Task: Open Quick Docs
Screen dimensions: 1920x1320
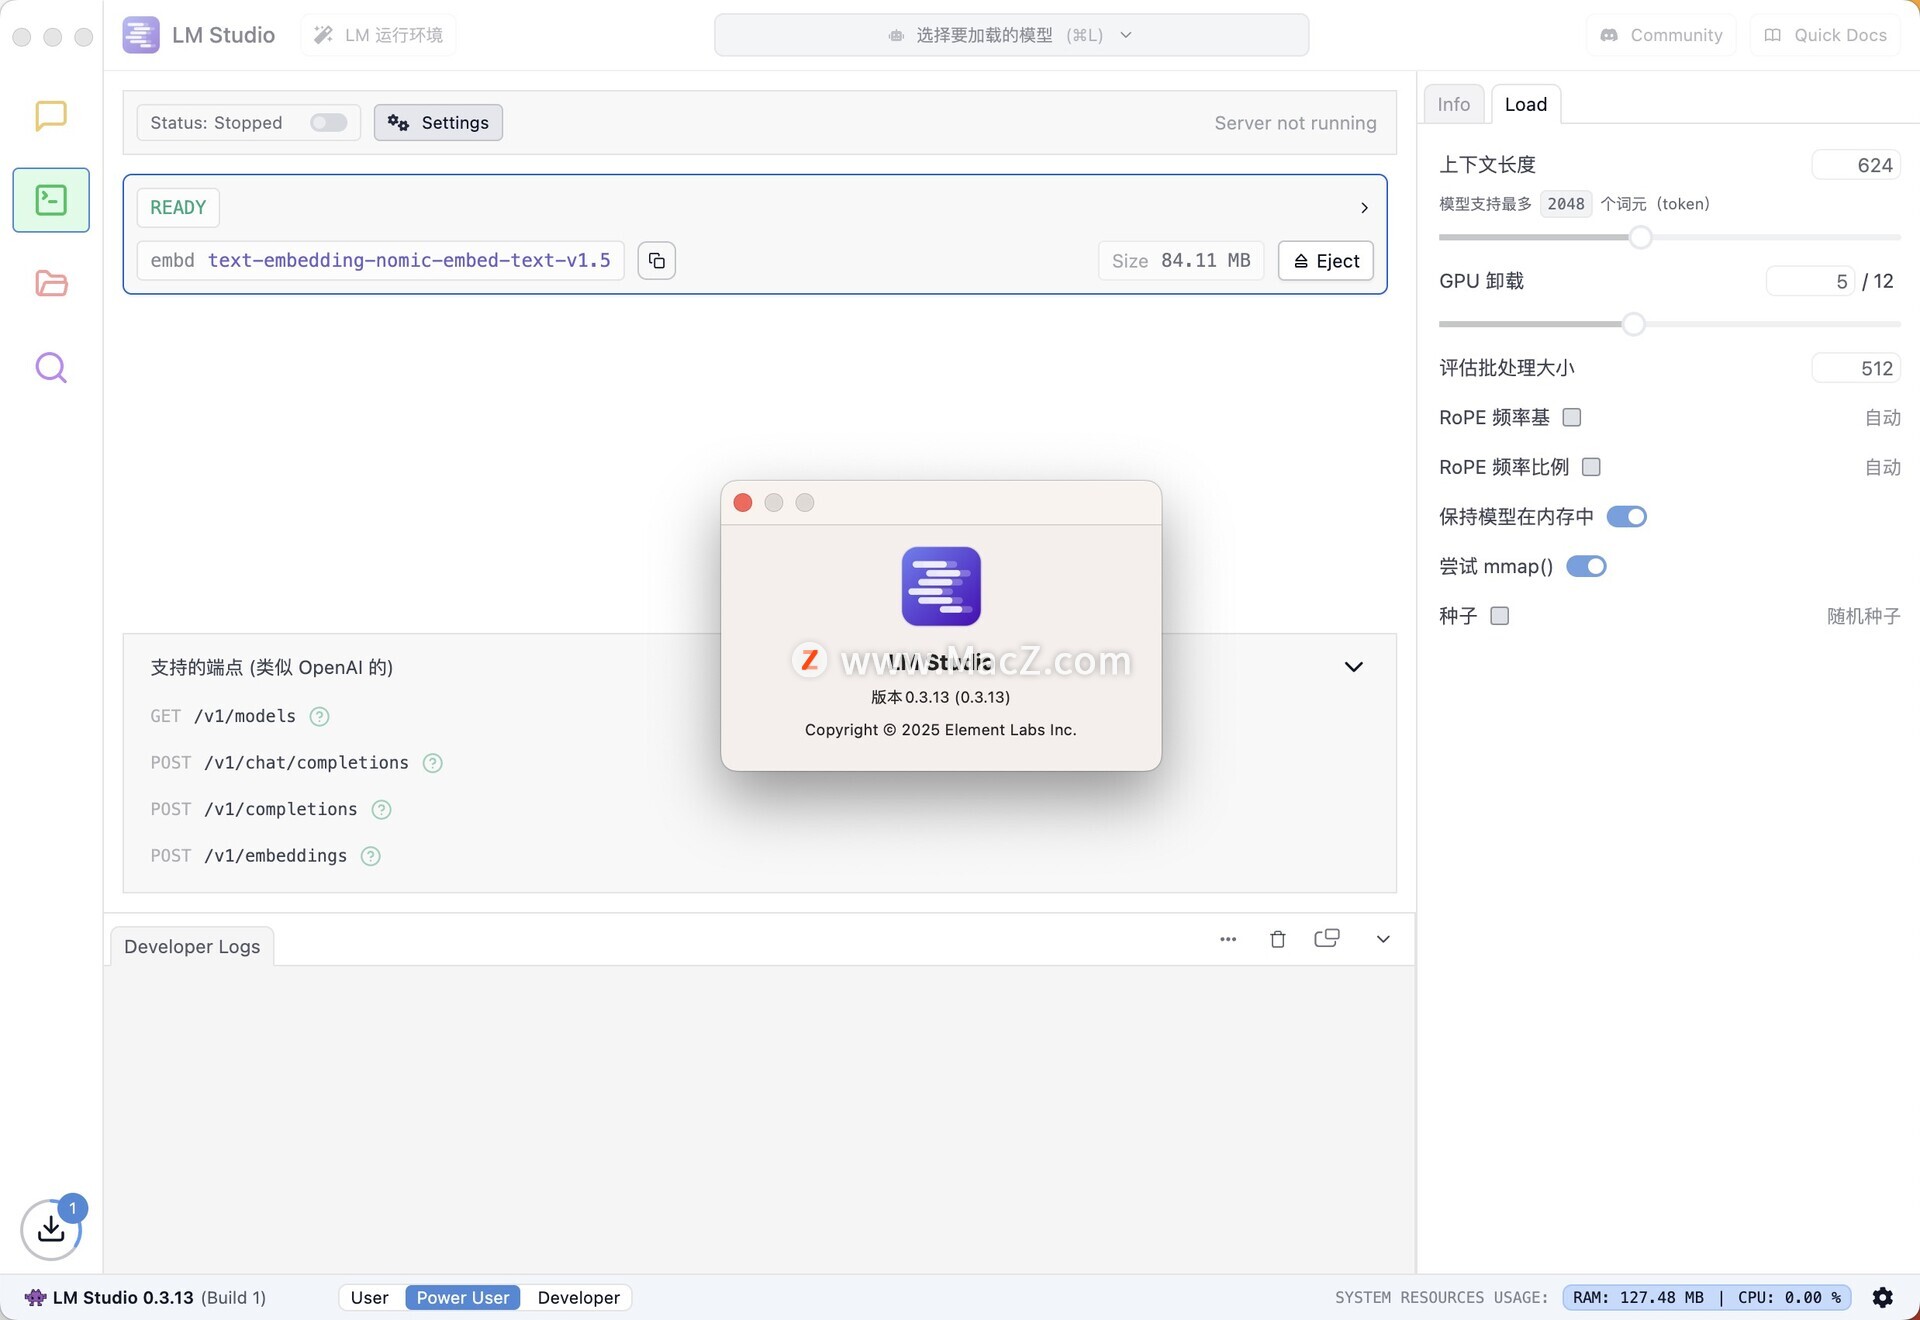Action: click(1825, 35)
